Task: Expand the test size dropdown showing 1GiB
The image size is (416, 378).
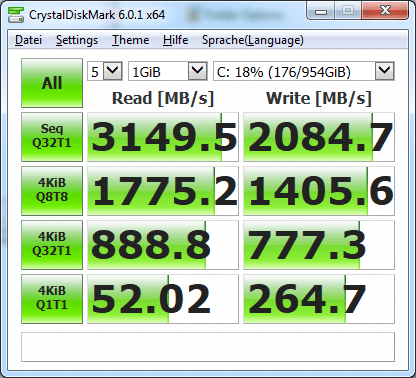Action: pos(197,71)
